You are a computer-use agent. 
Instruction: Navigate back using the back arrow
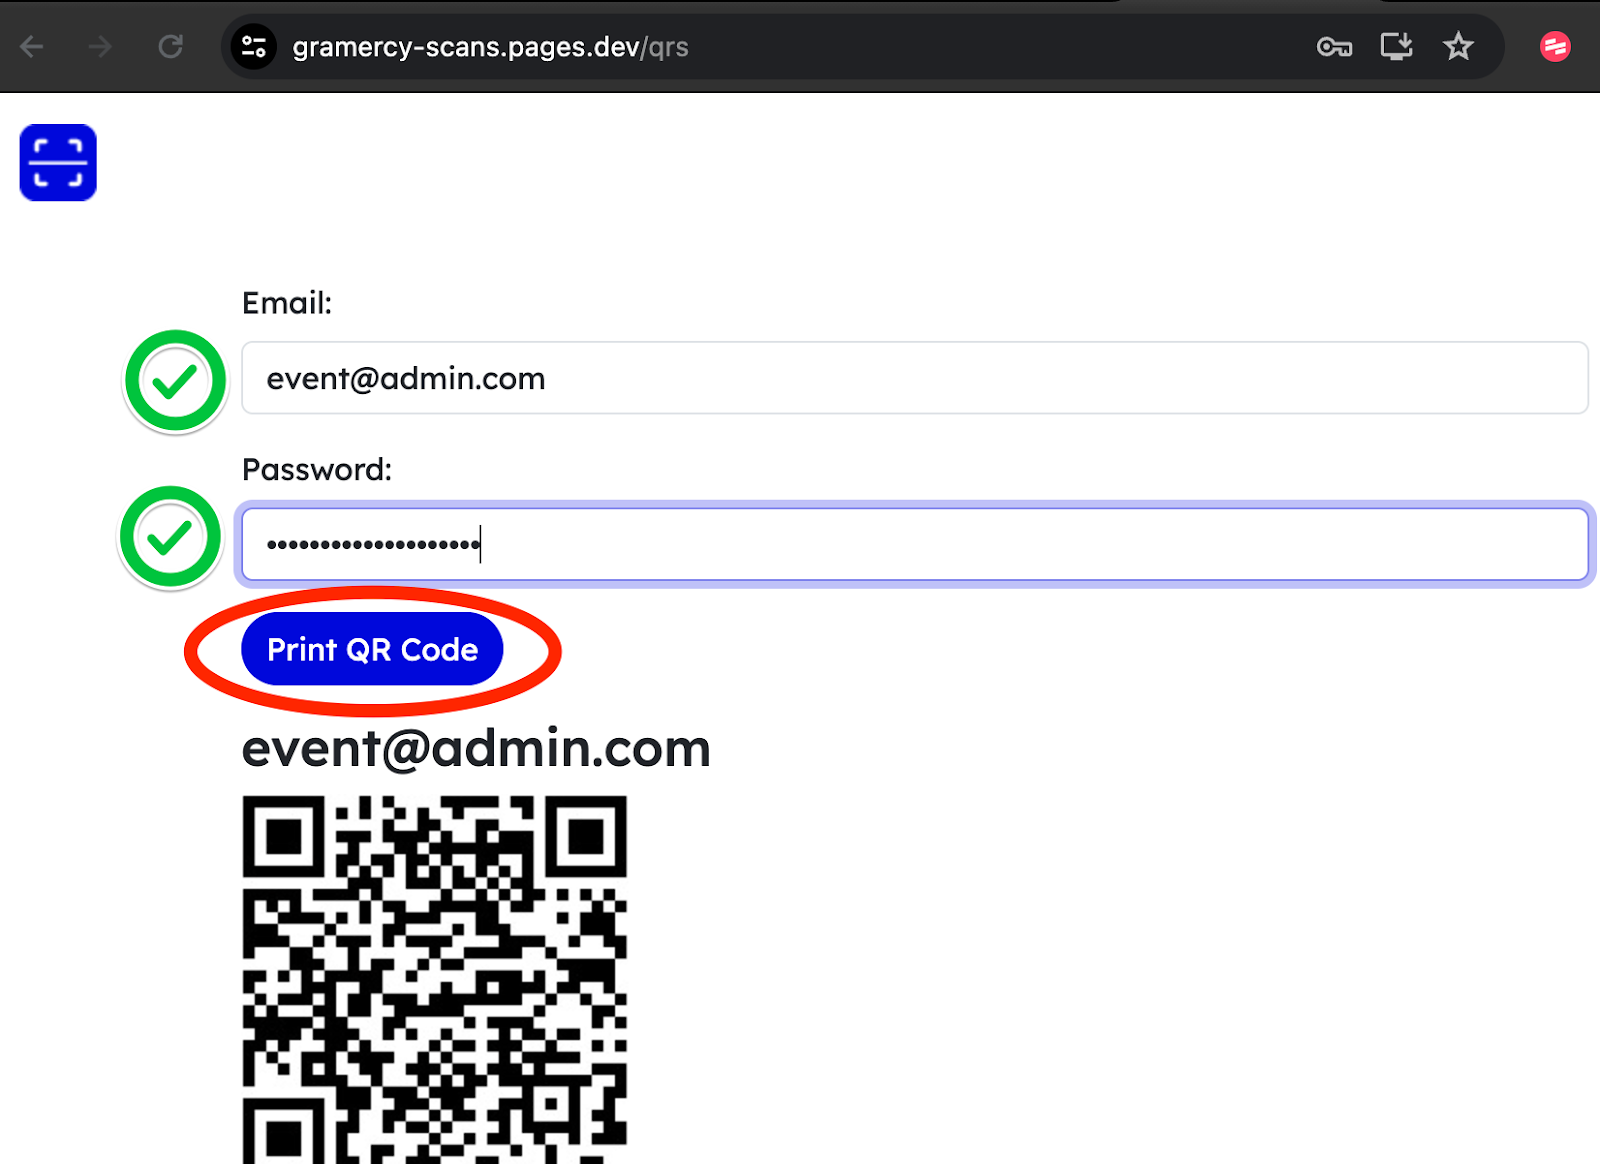pyautogui.click(x=32, y=46)
